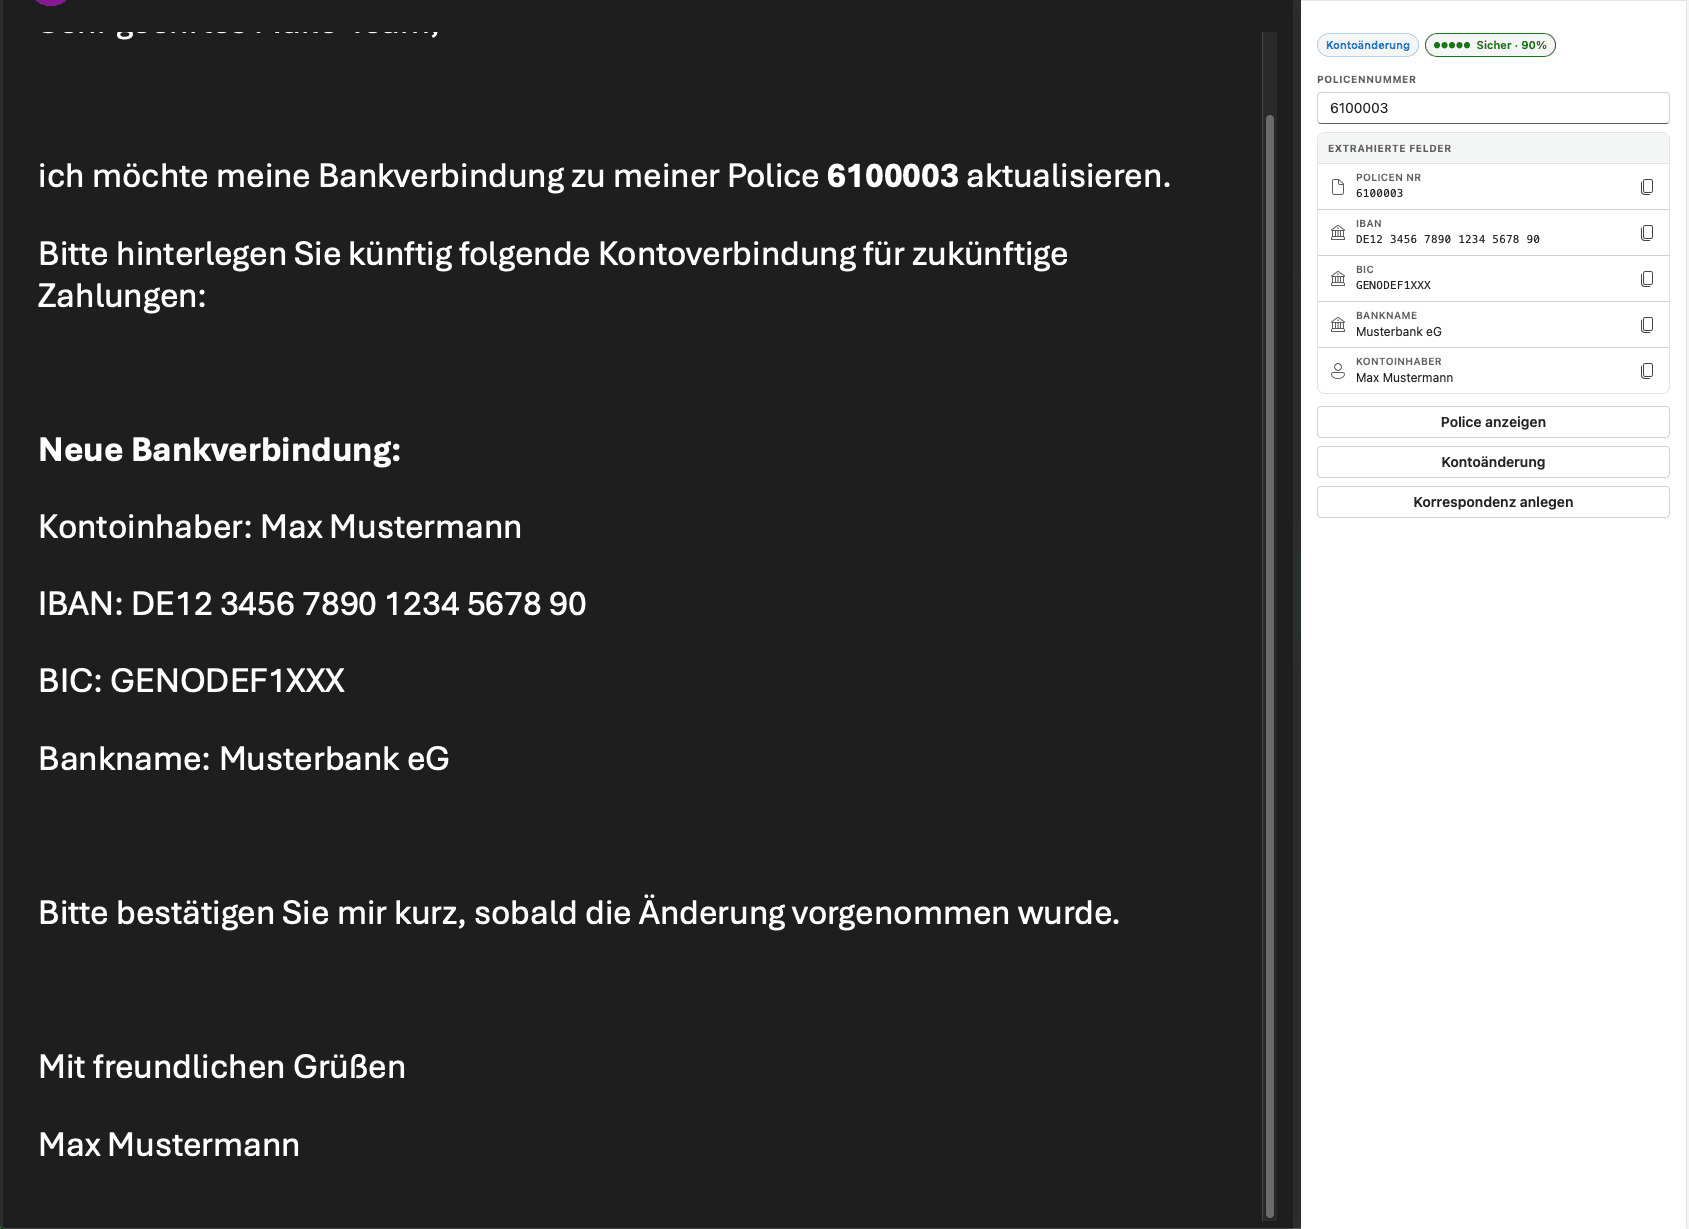Select the person icon beside Kontoinhaber
Screen dimensions: 1689x1229
(1338, 370)
